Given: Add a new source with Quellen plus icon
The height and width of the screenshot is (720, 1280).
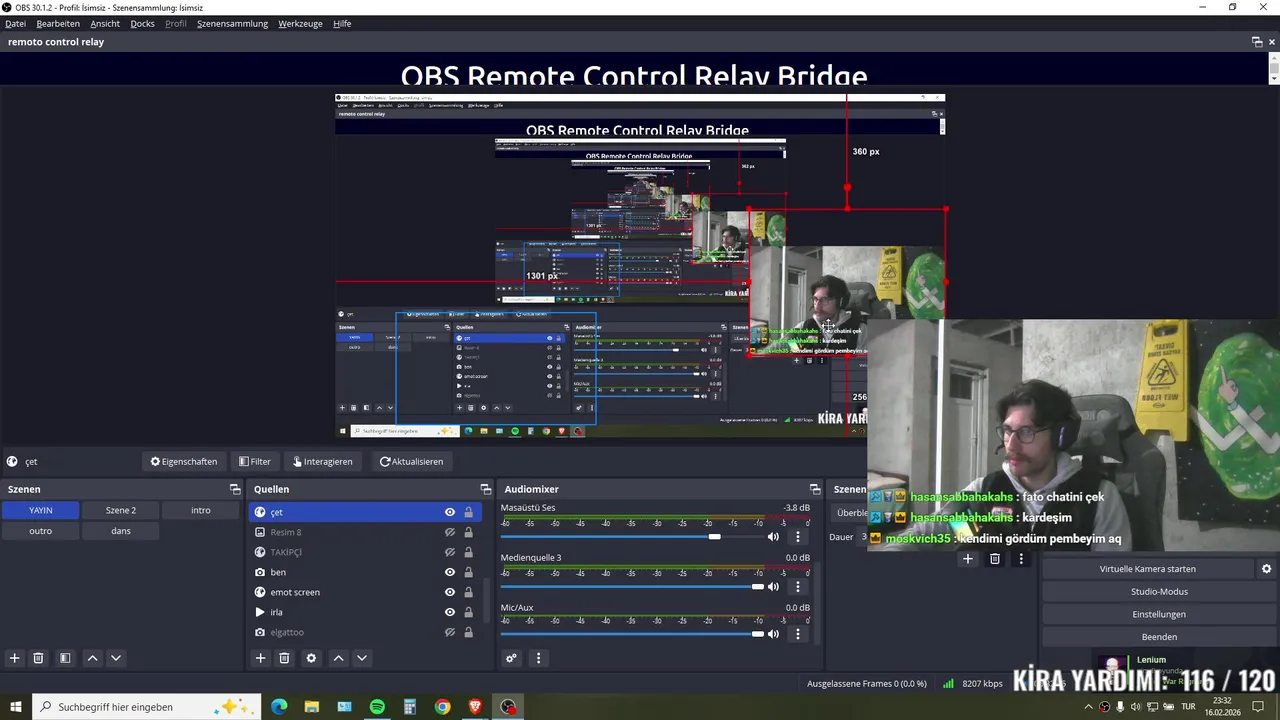Looking at the screenshot, I should tap(261, 658).
